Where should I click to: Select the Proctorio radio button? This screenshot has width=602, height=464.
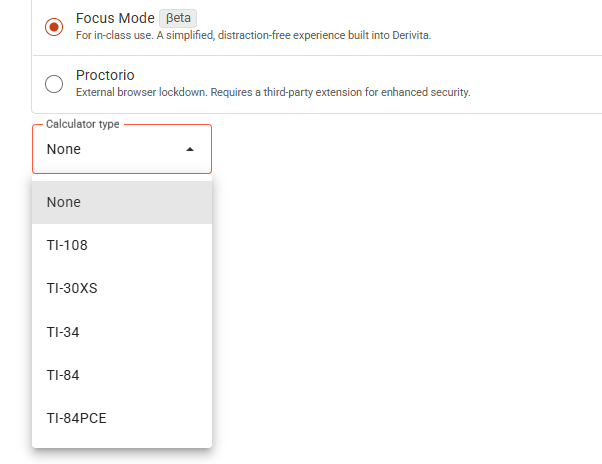pyautogui.click(x=54, y=84)
